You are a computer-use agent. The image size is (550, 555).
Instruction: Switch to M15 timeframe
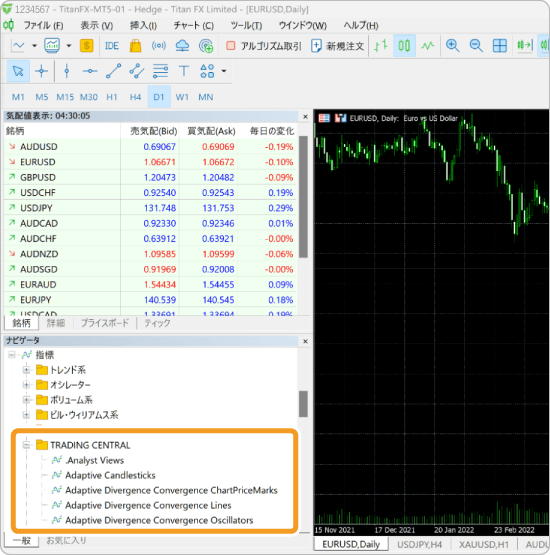[65, 97]
